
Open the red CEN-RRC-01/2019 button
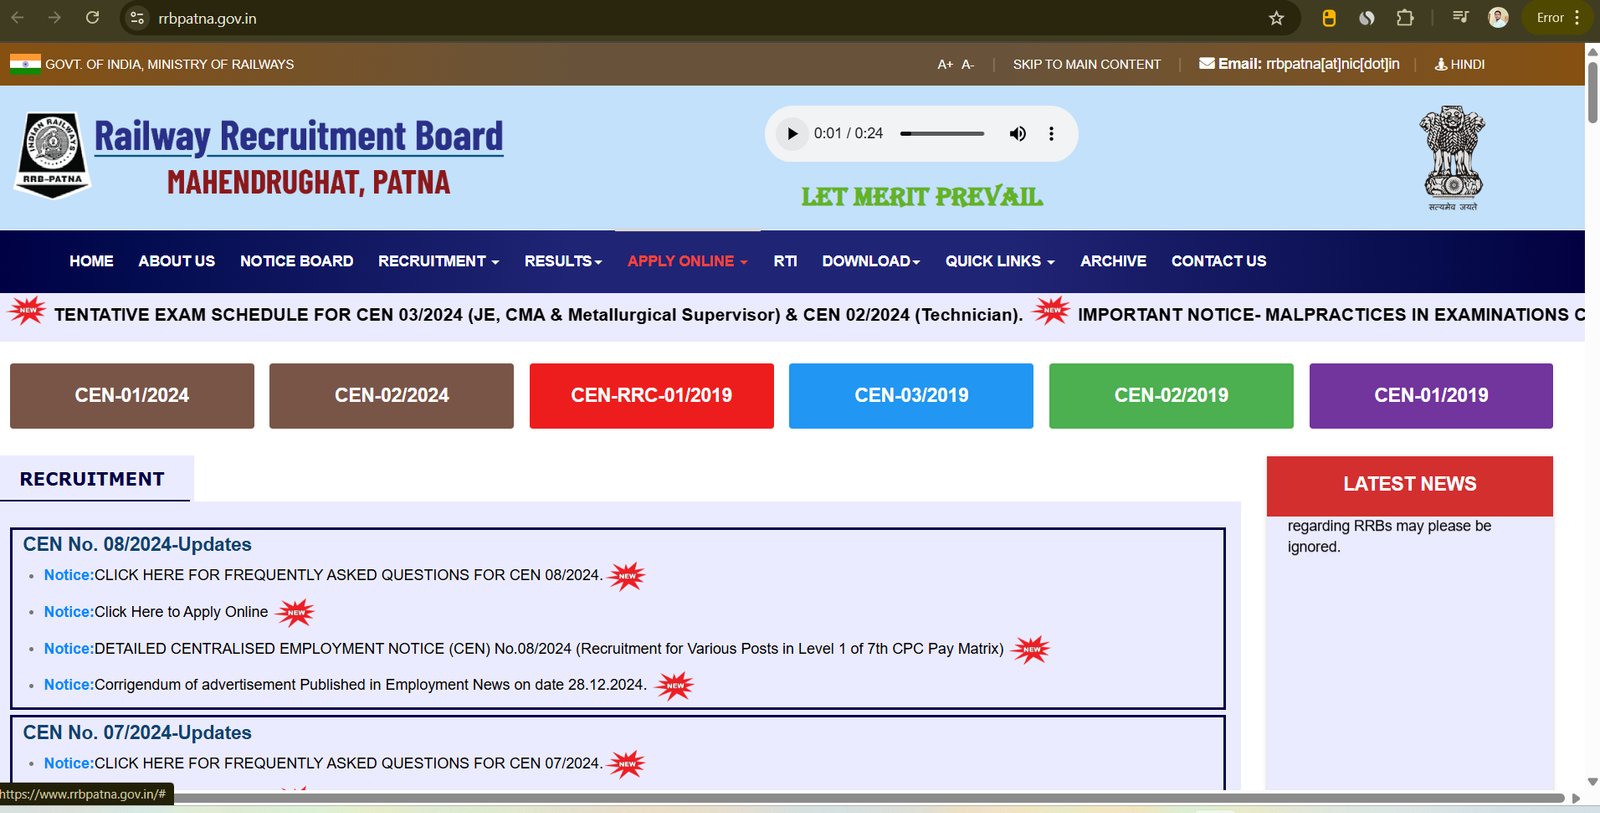coord(651,396)
